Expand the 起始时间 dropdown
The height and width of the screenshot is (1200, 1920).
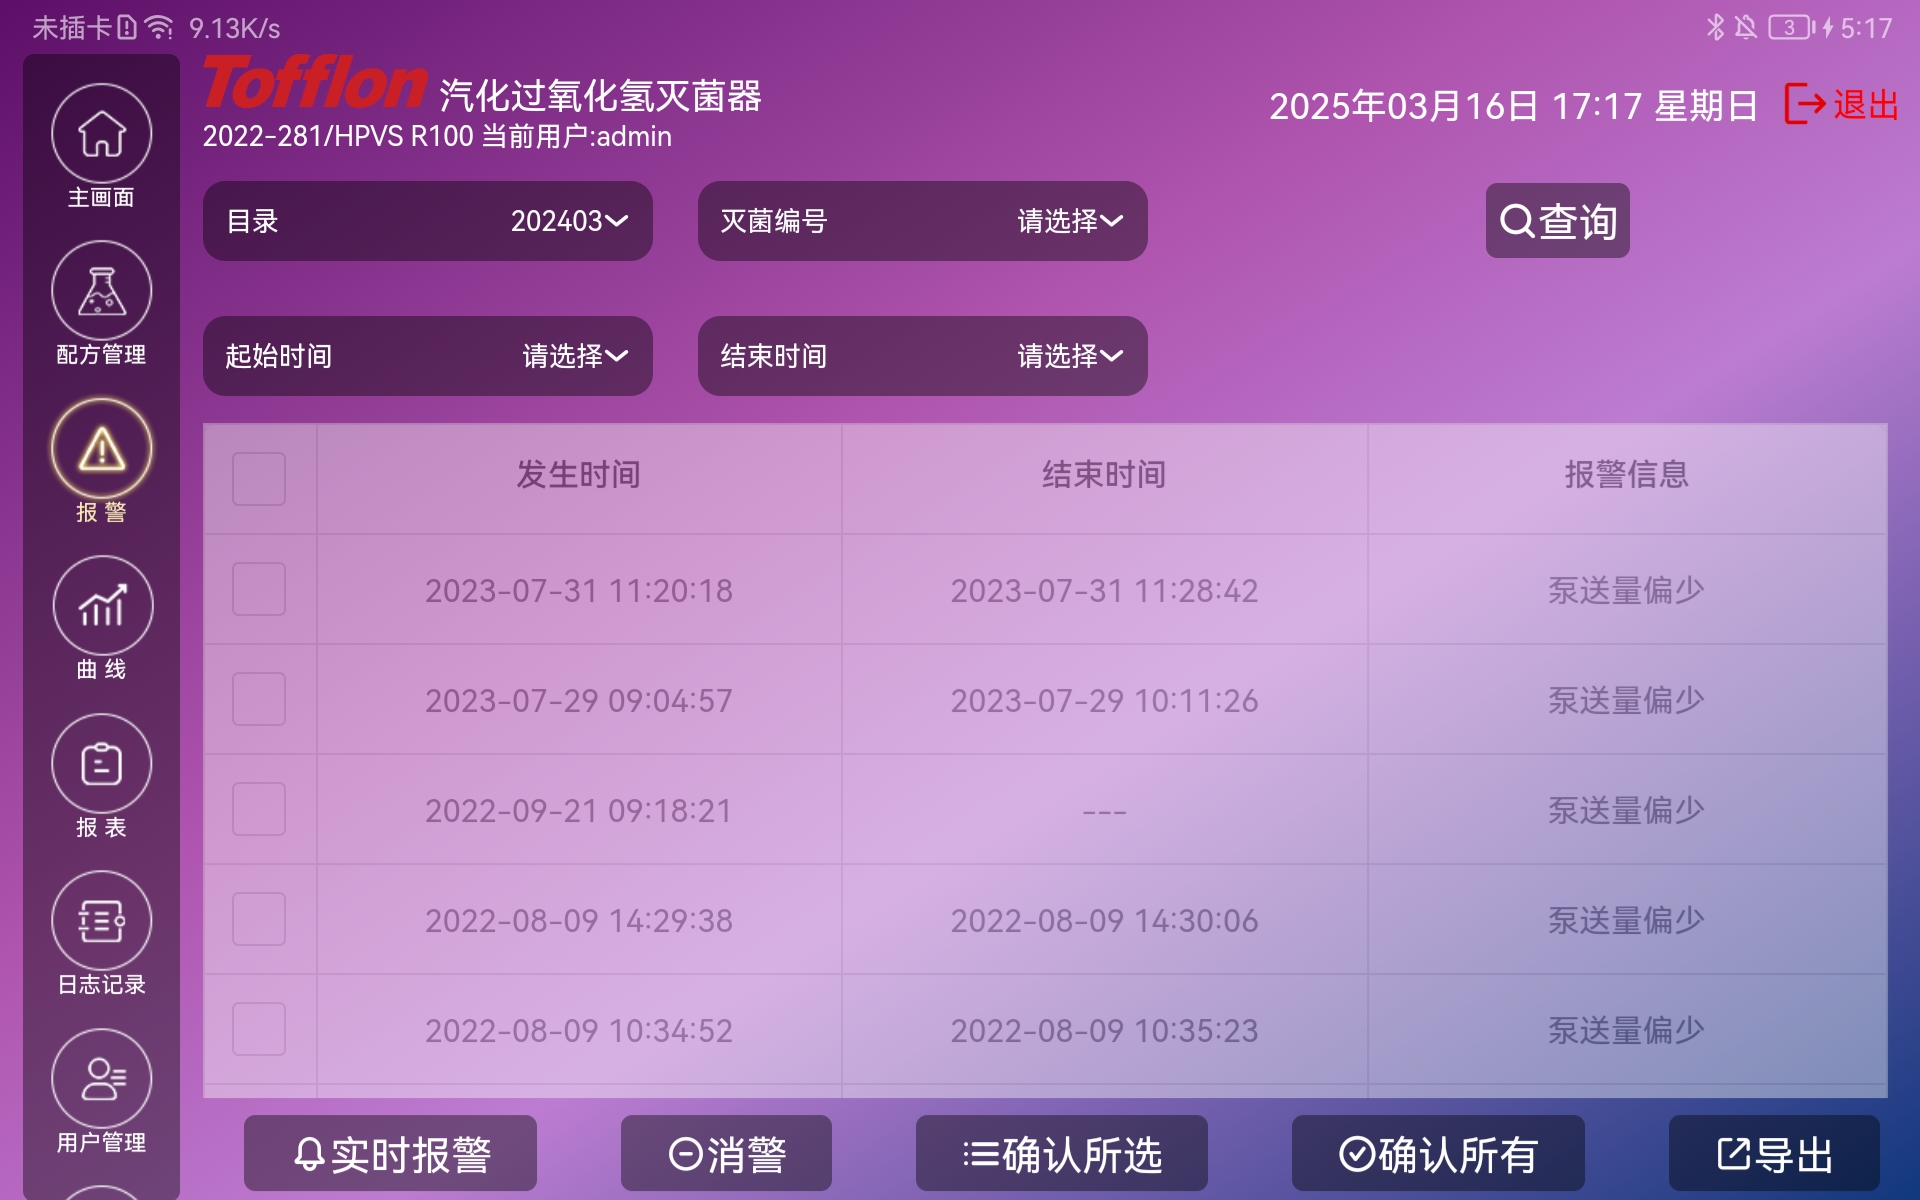tap(428, 356)
